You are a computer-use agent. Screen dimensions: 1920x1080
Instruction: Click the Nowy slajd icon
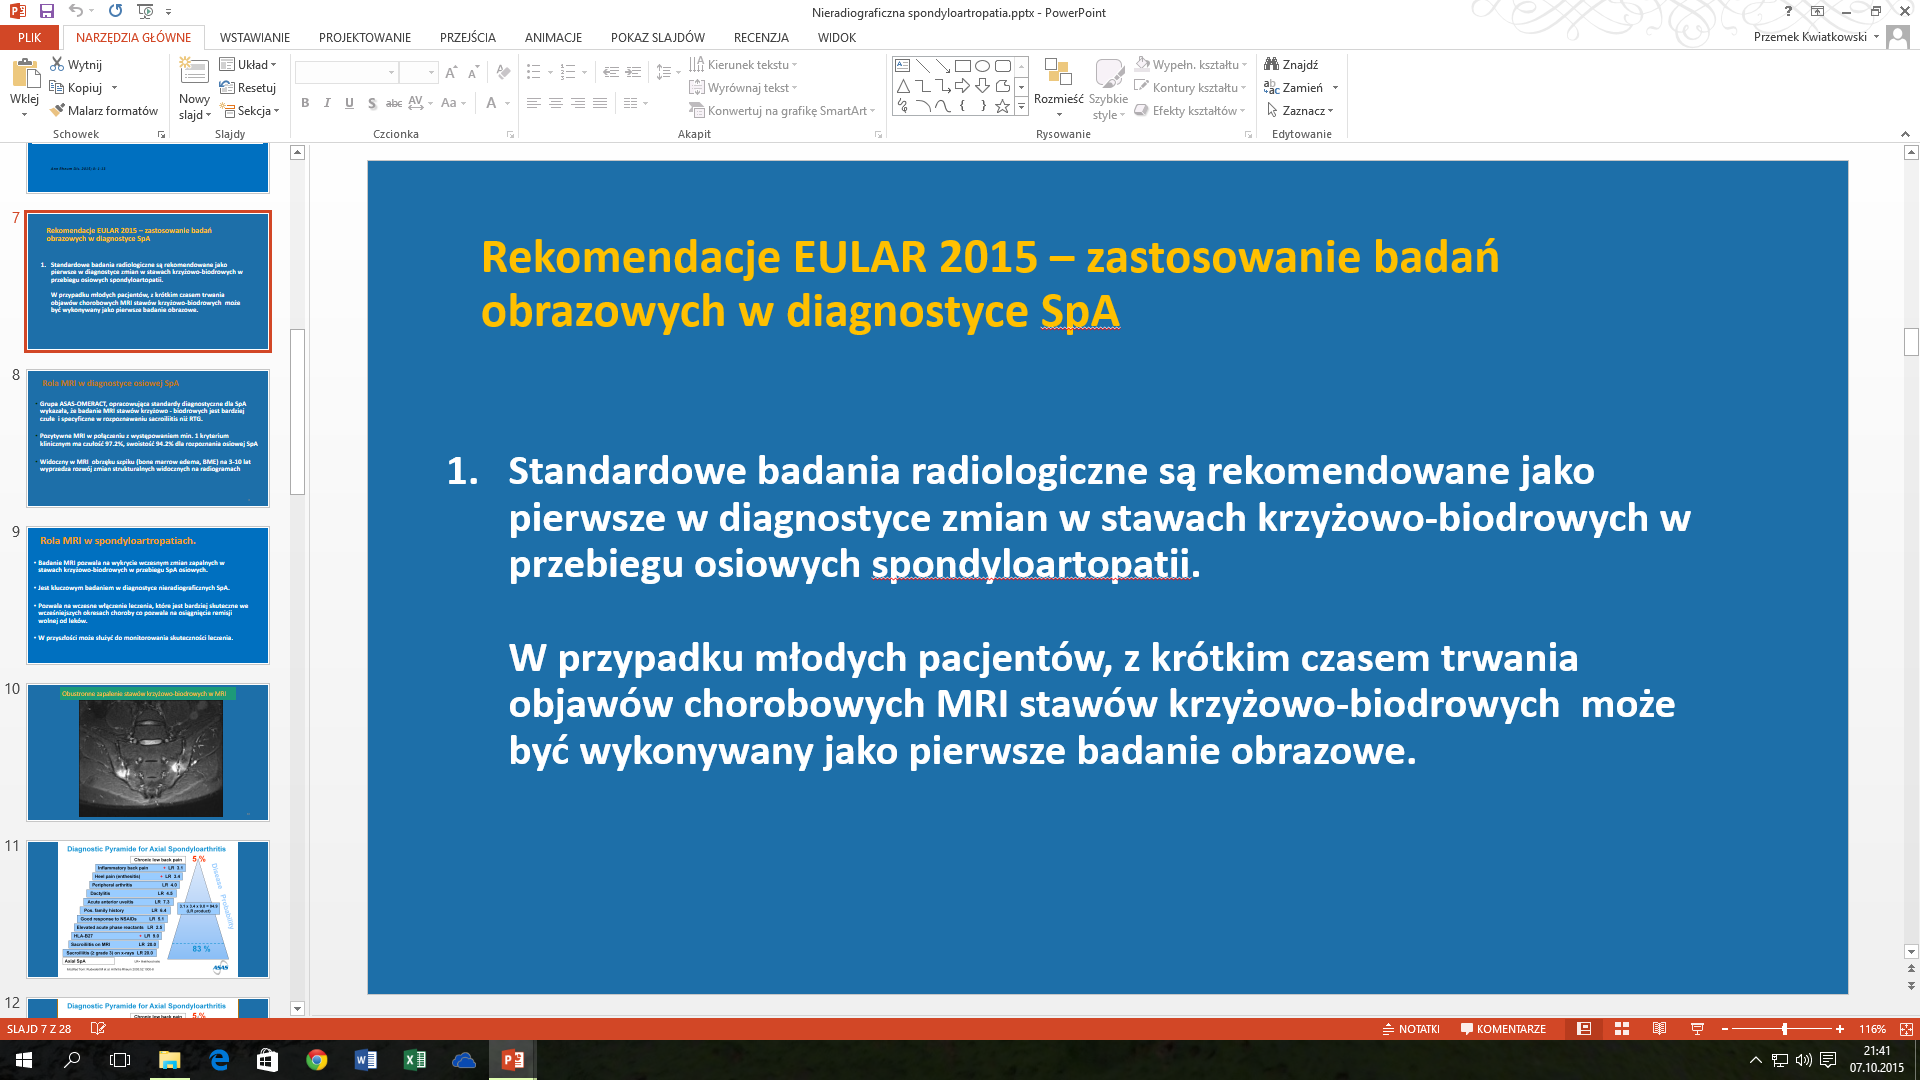194,73
